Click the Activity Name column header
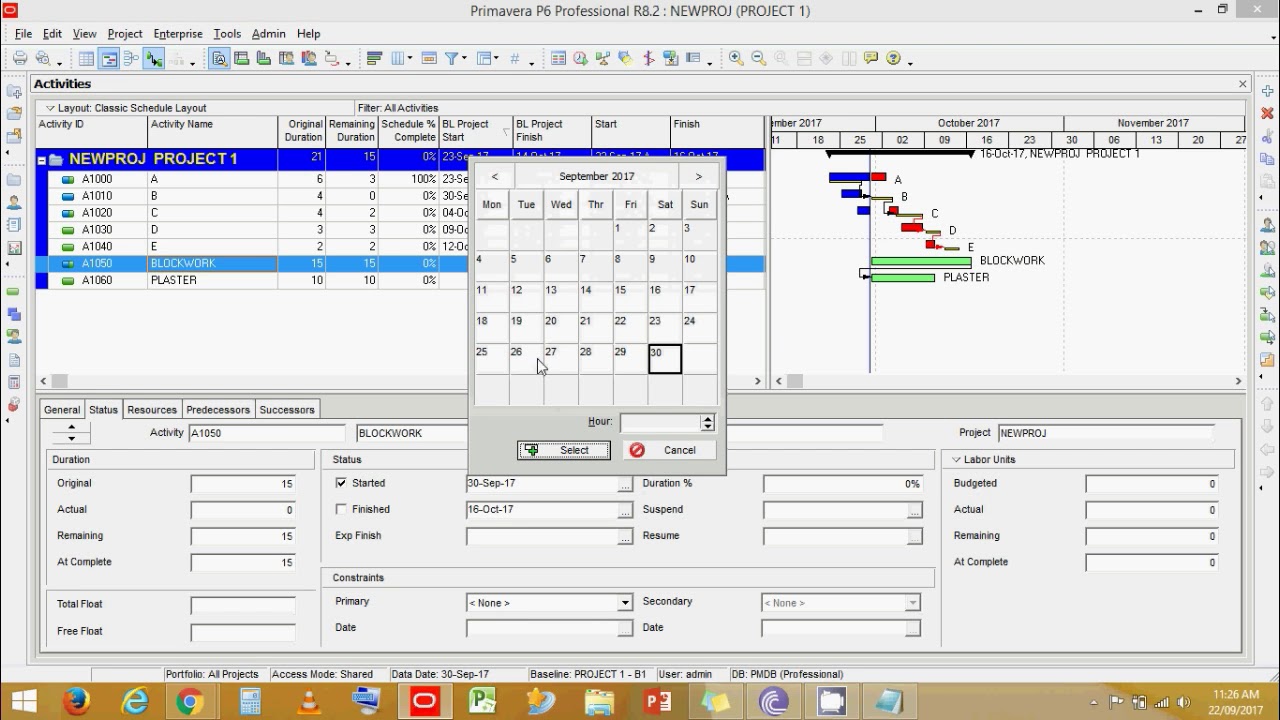This screenshot has height=720, width=1280. (x=213, y=131)
